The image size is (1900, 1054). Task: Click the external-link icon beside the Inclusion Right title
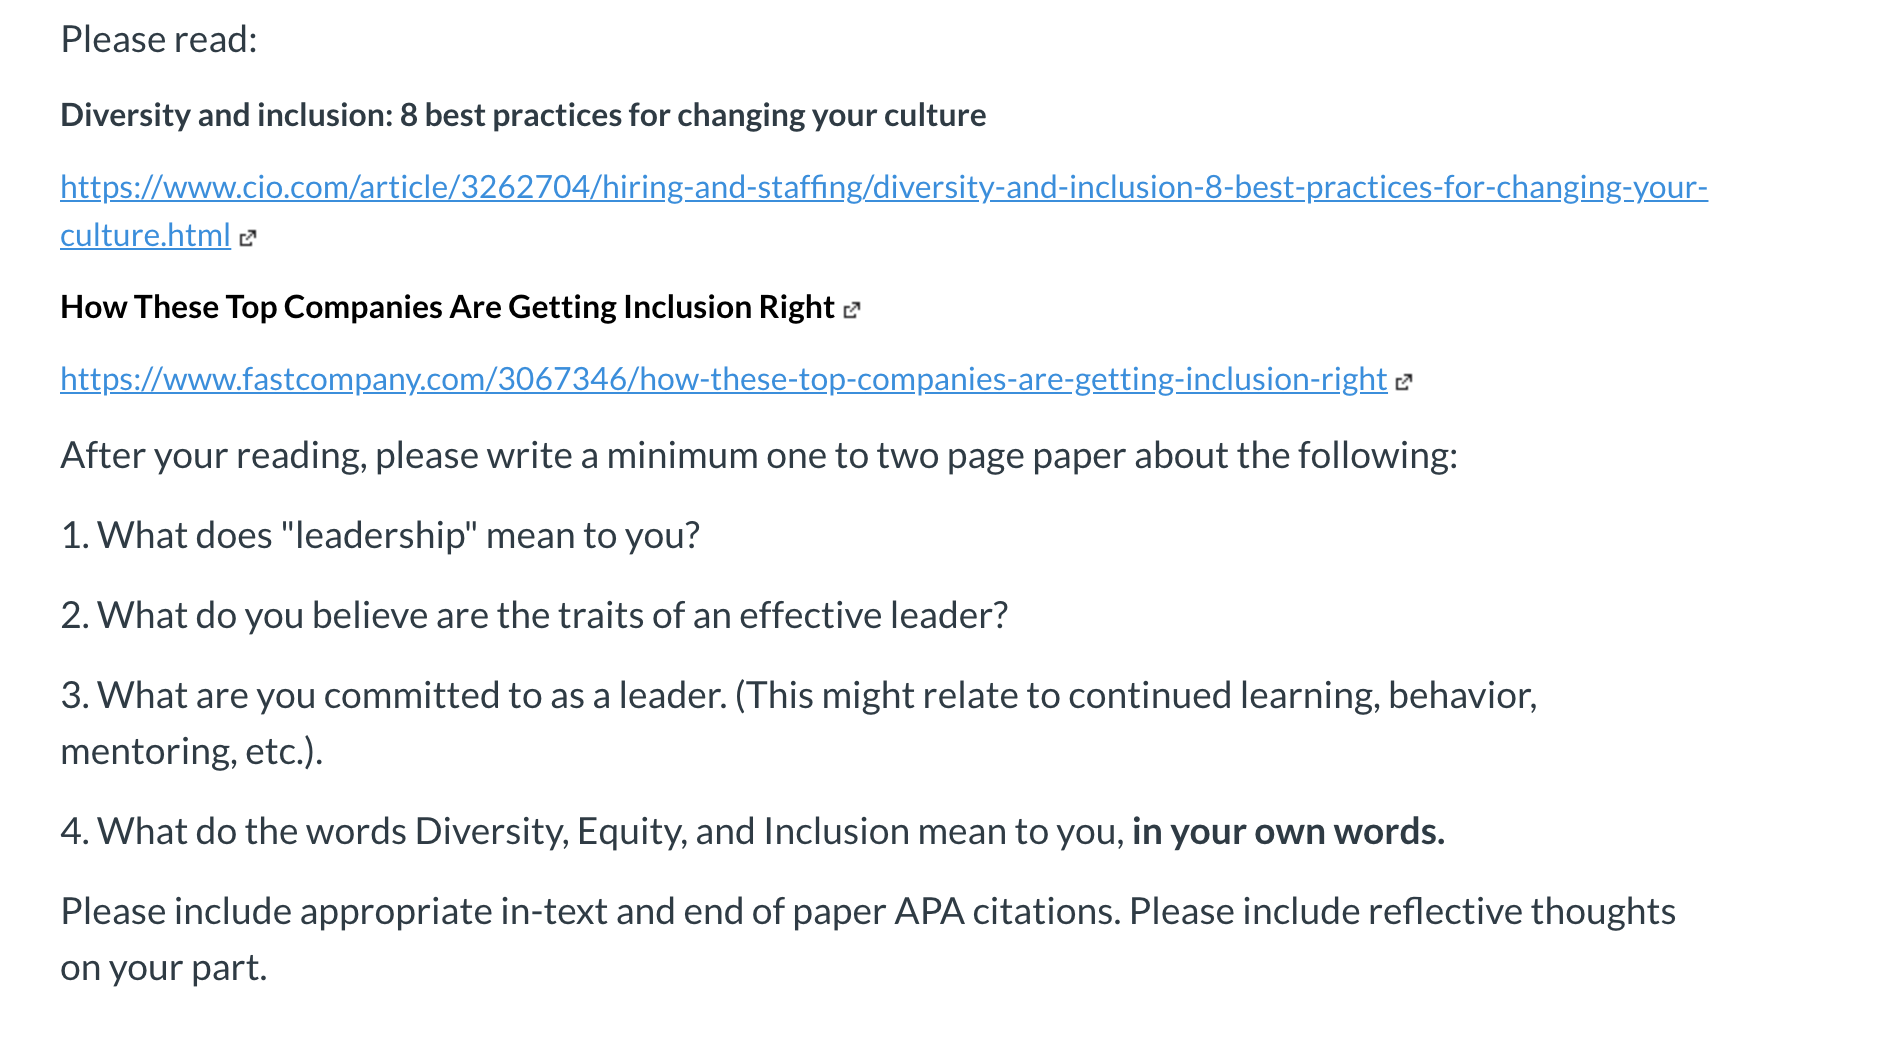(x=851, y=310)
